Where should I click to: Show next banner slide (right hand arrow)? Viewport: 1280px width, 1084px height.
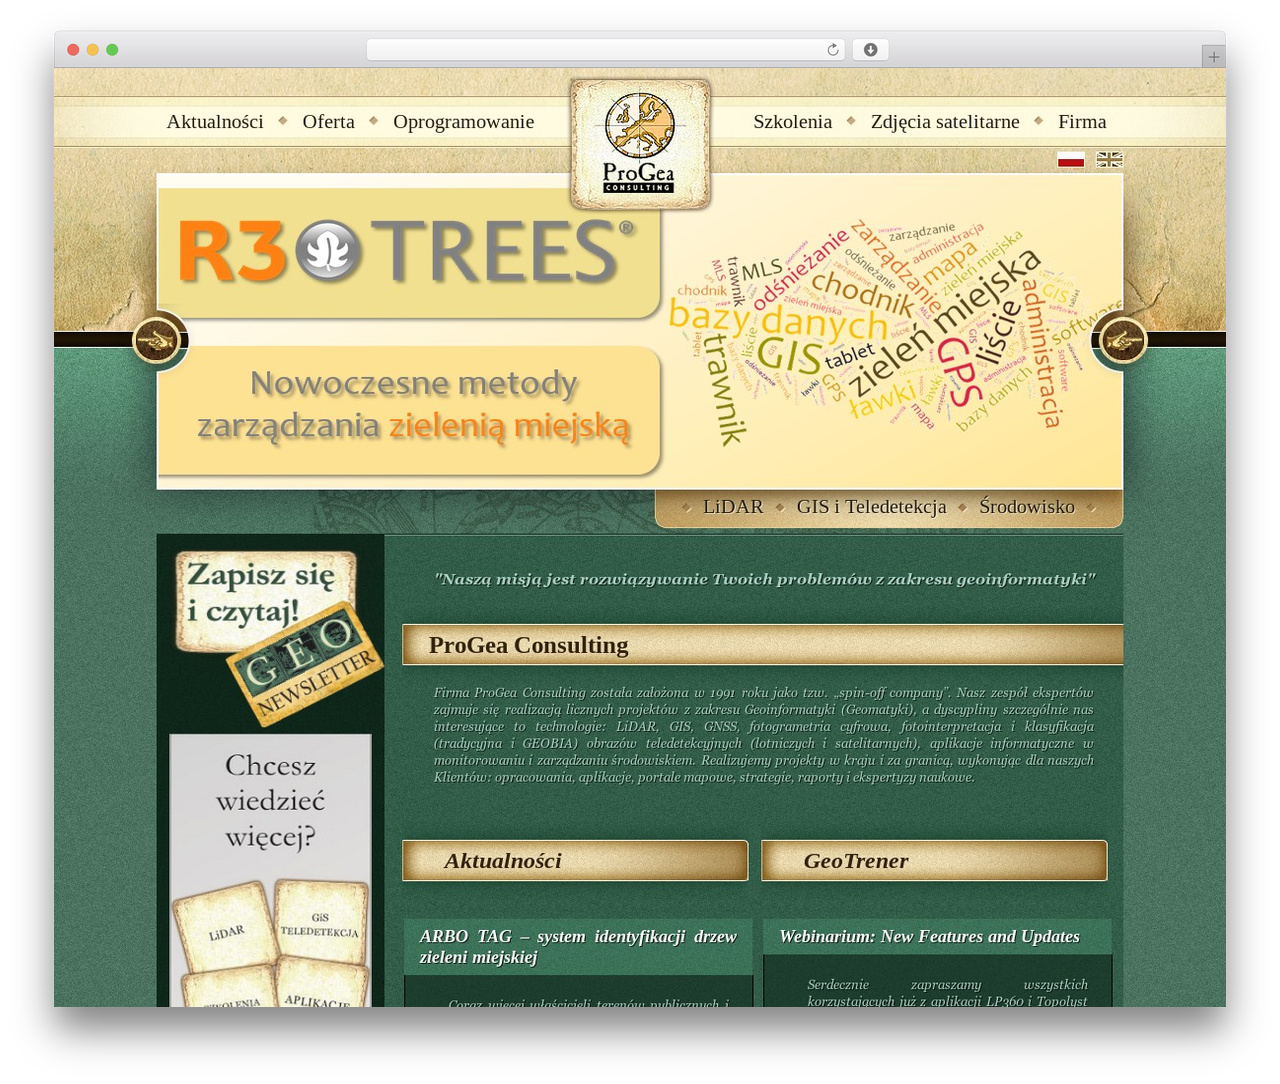pos(1122,341)
